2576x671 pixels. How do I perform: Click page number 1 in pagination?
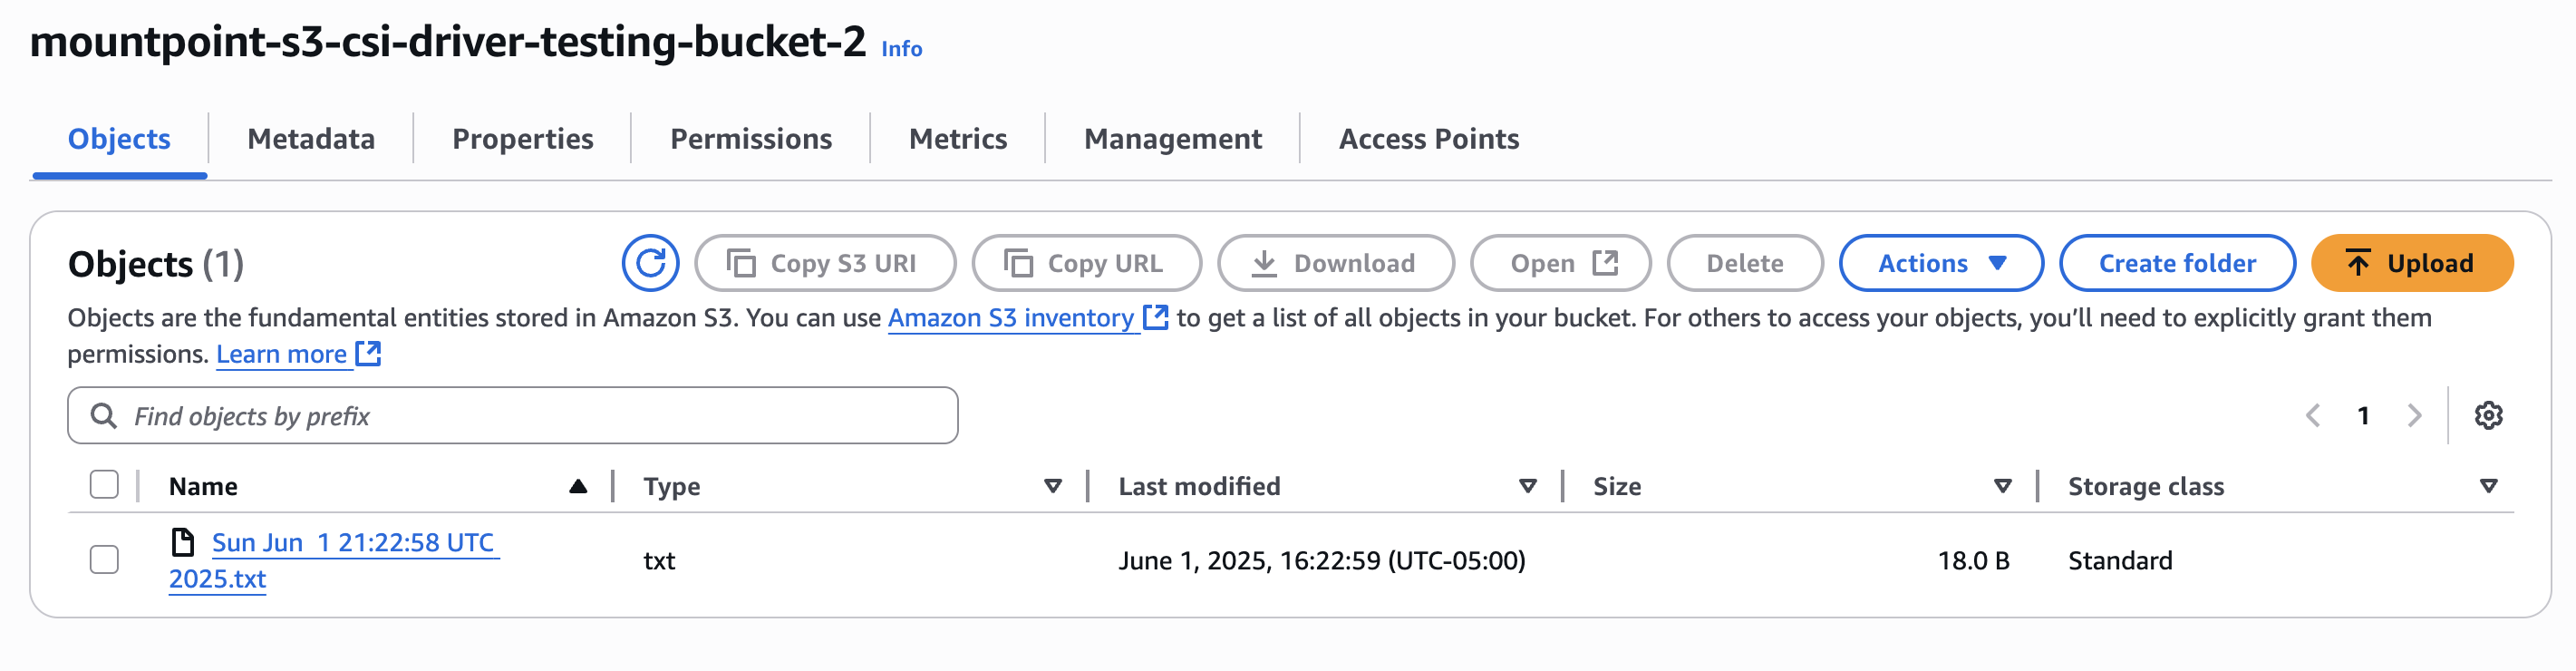2363,415
